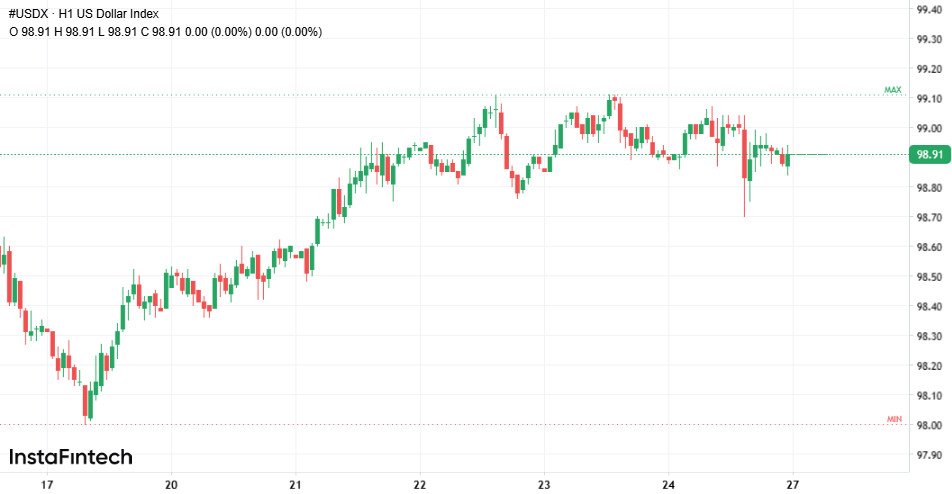This screenshot has height=494, width=952.
Task: Click the OHLC values line under the title
Action: click(165, 32)
